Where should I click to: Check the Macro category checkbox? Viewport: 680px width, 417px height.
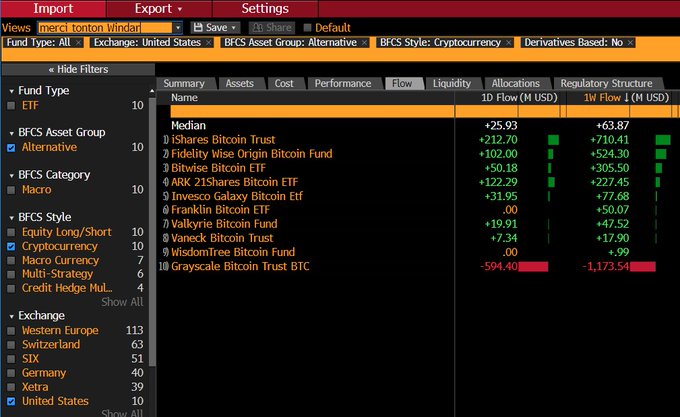tap(11, 190)
